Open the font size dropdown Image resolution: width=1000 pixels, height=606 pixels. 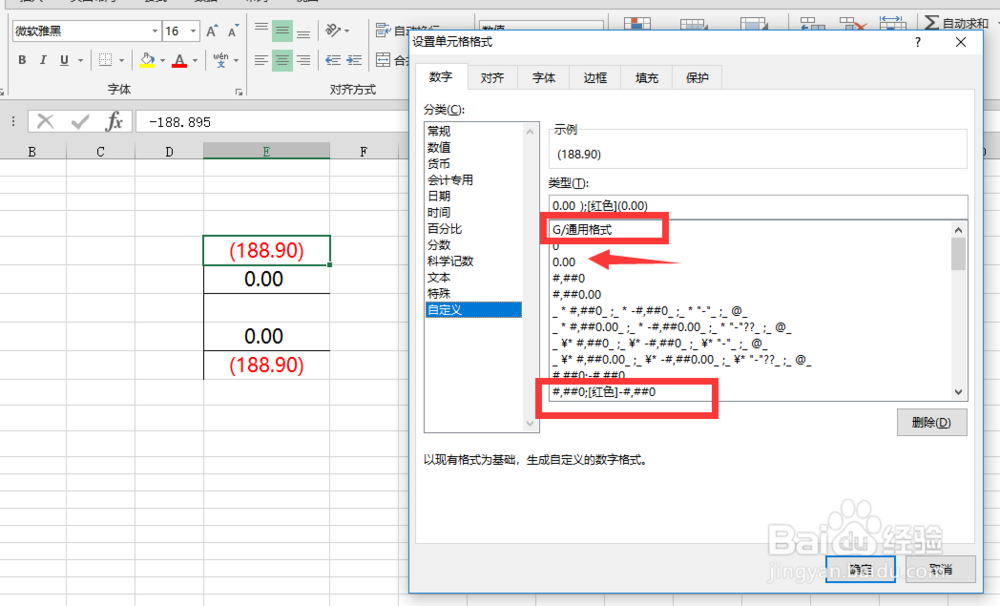192,30
